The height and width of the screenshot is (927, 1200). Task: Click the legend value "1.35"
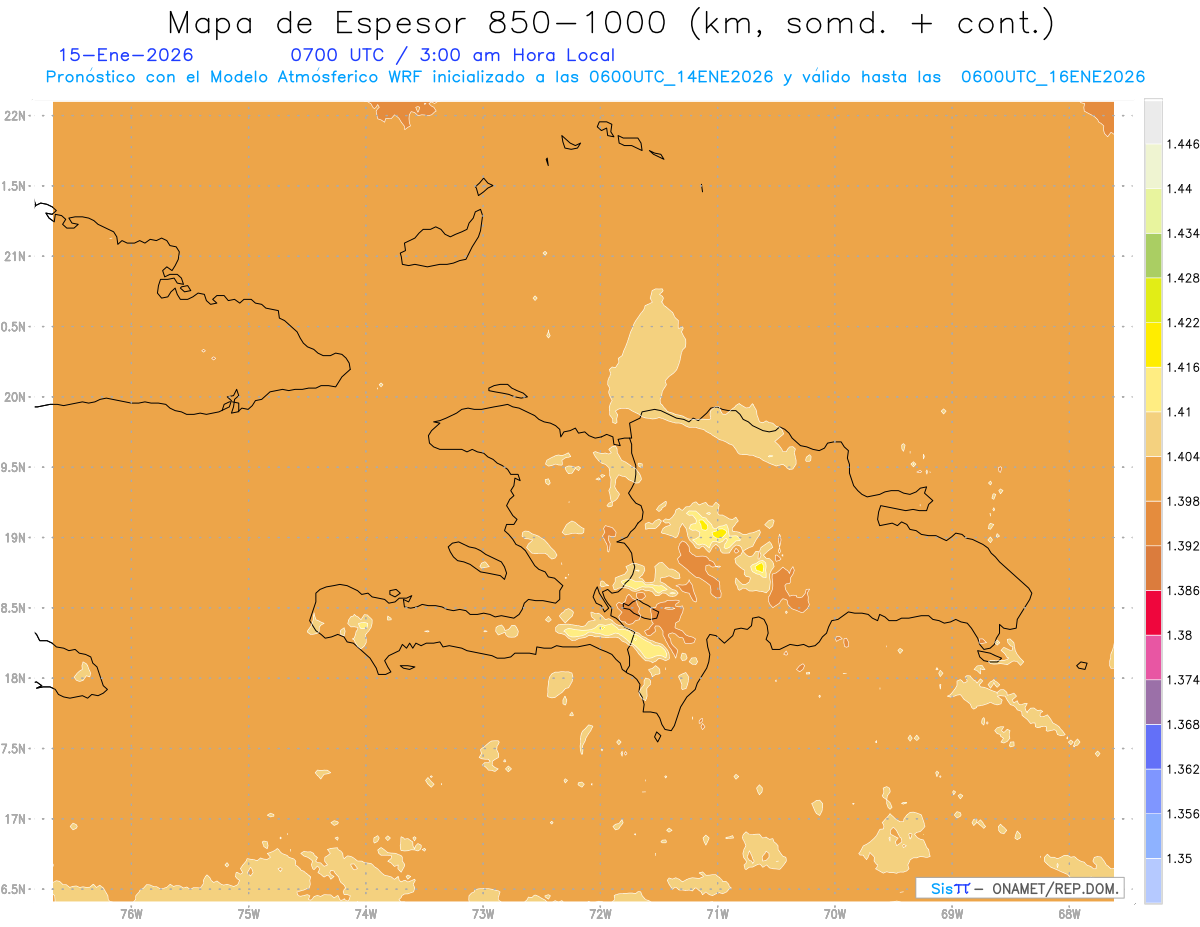[1179, 858]
